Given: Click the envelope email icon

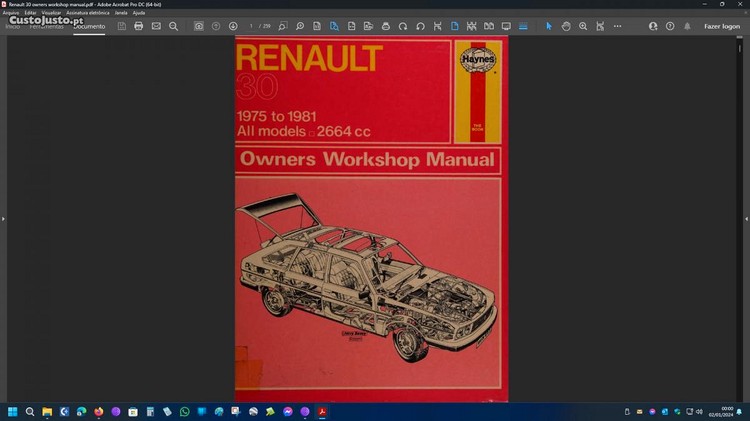Looking at the screenshot, I should pos(156,26).
